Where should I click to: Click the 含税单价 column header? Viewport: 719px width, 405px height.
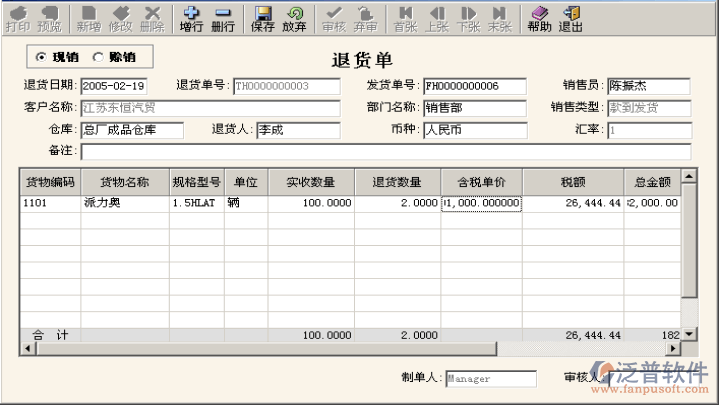point(481,182)
